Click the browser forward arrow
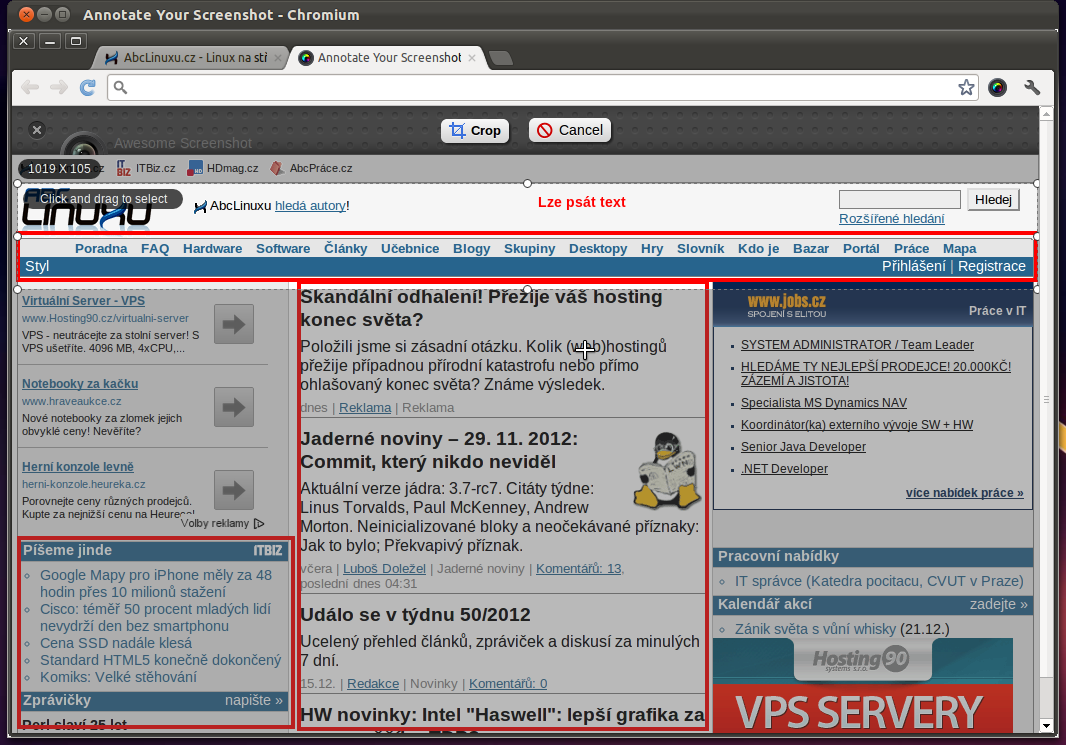 point(59,87)
